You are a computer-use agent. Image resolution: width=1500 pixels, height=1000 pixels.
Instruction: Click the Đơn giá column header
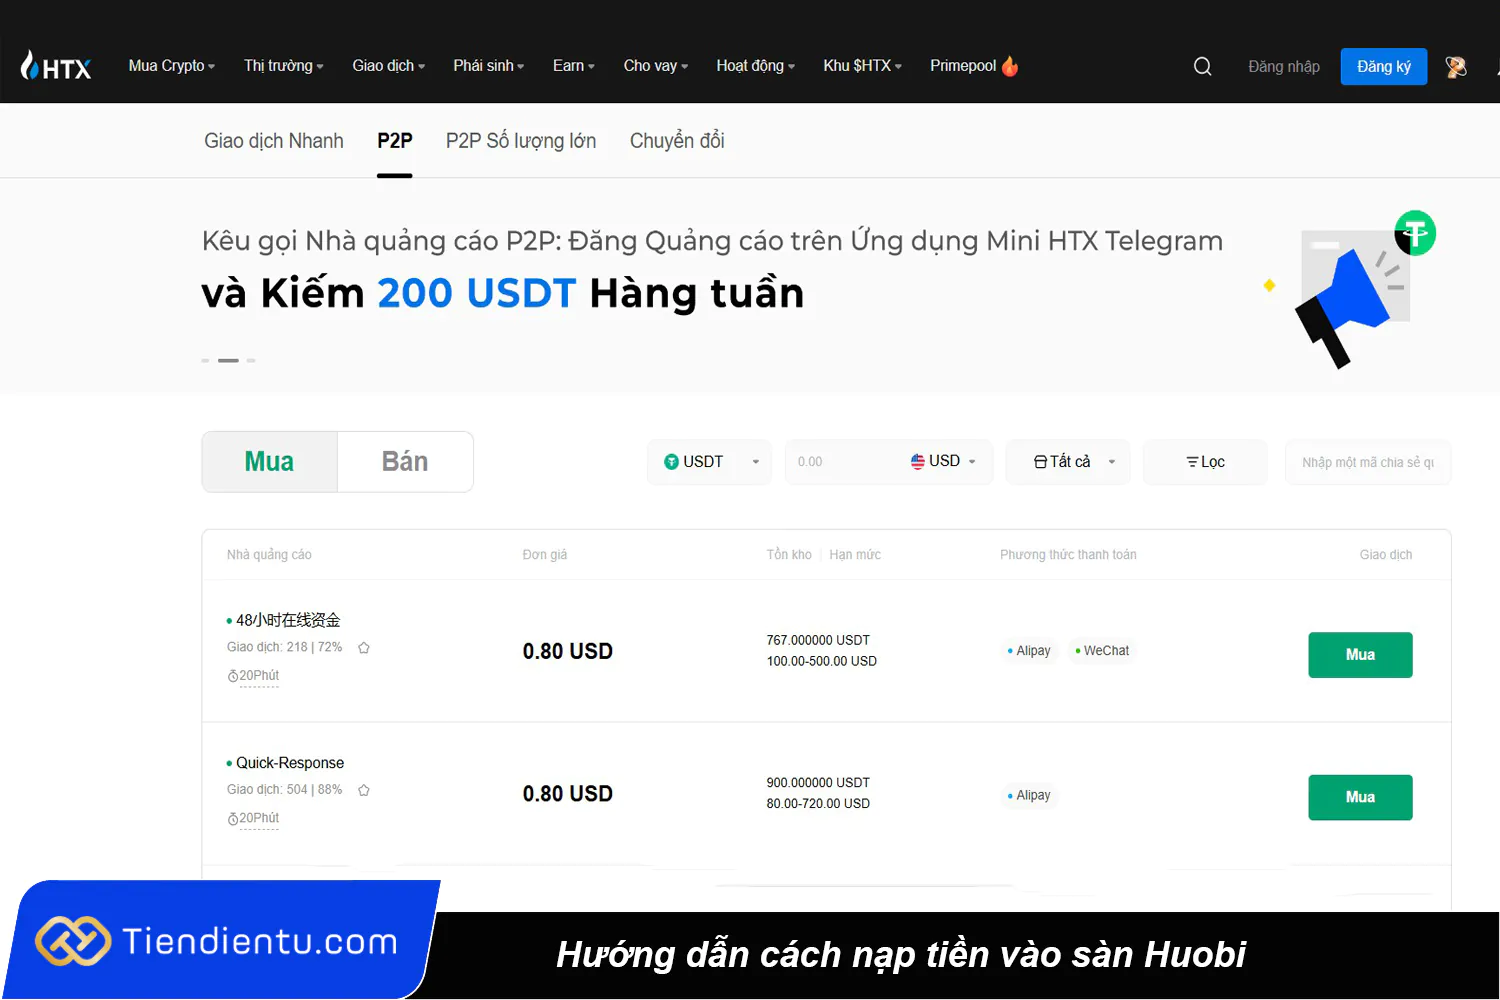coord(545,555)
